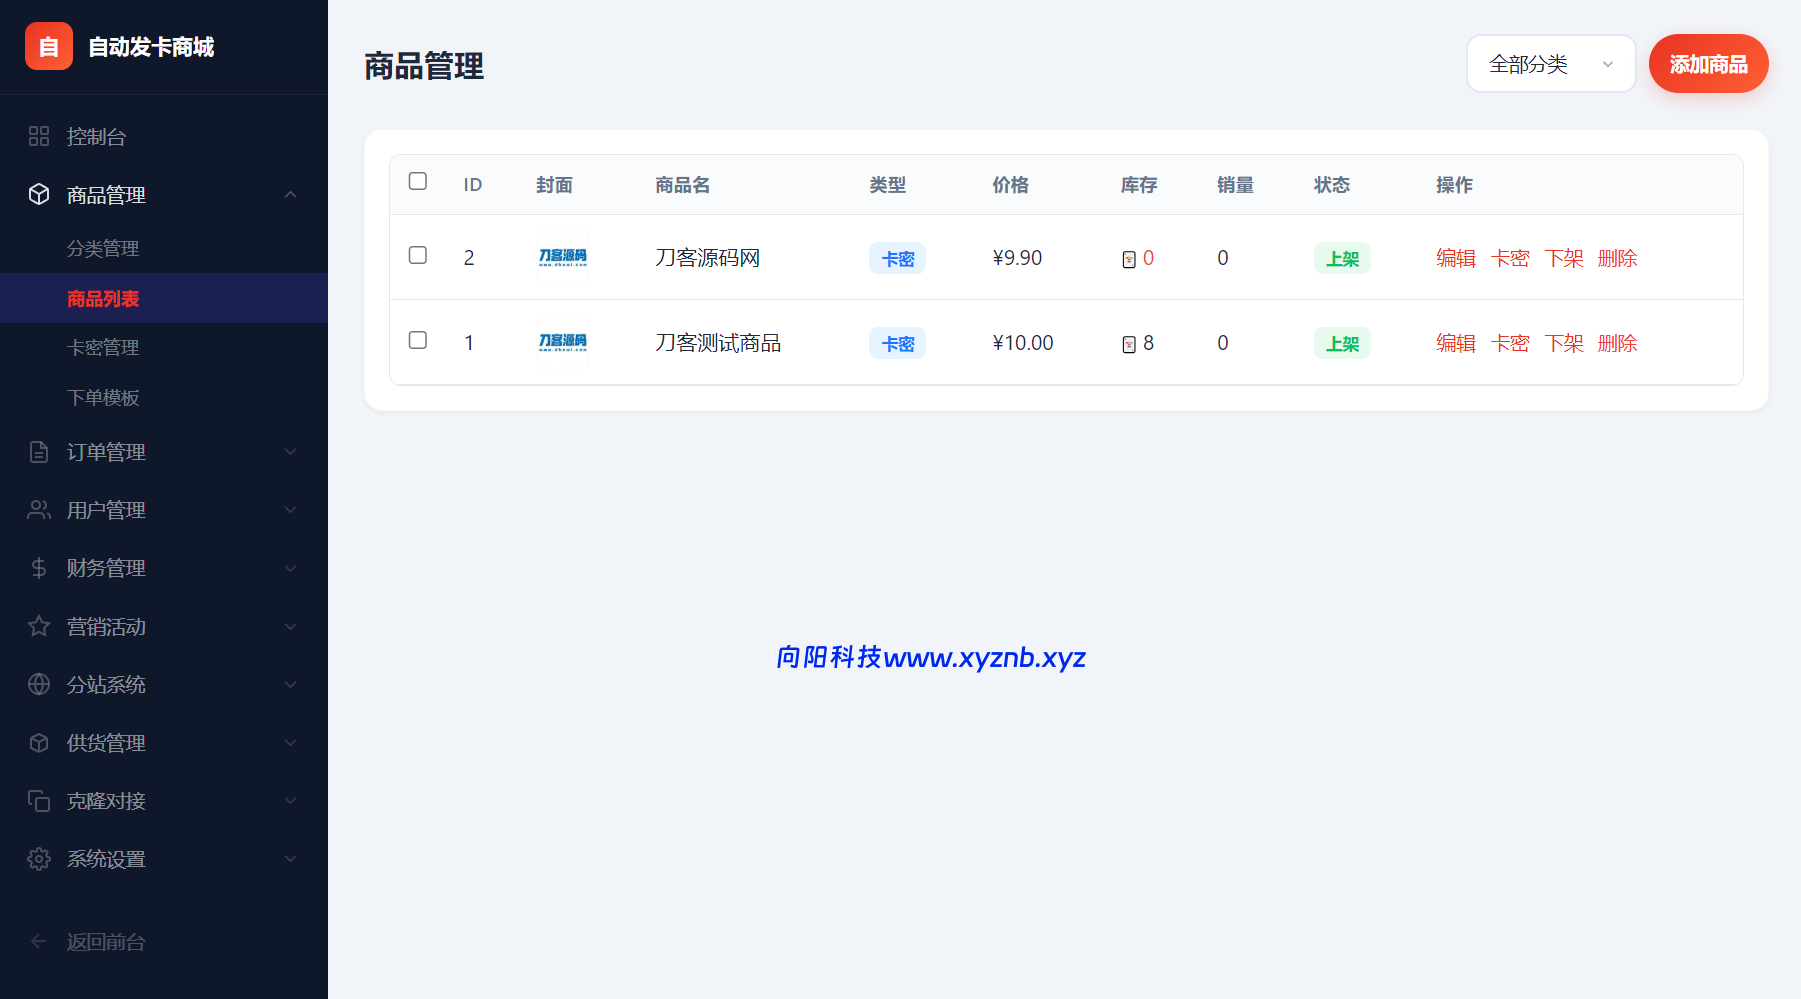Click the 返回前台 back arrow icon
Image resolution: width=1801 pixels, height=999 pixels.
pos(38,941)
